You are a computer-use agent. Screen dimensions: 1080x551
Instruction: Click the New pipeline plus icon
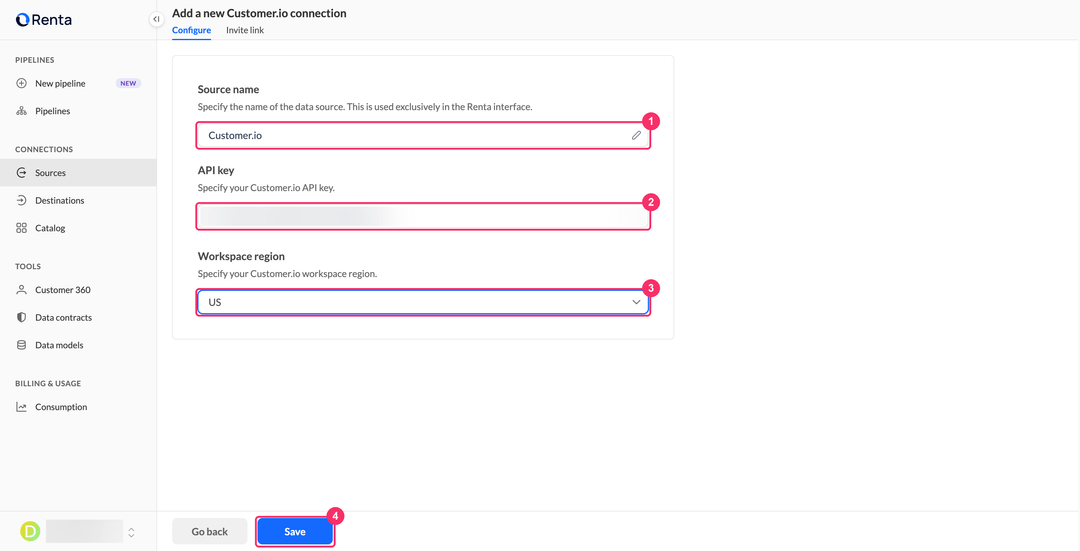pyautogui.click(x=21, y=83)
